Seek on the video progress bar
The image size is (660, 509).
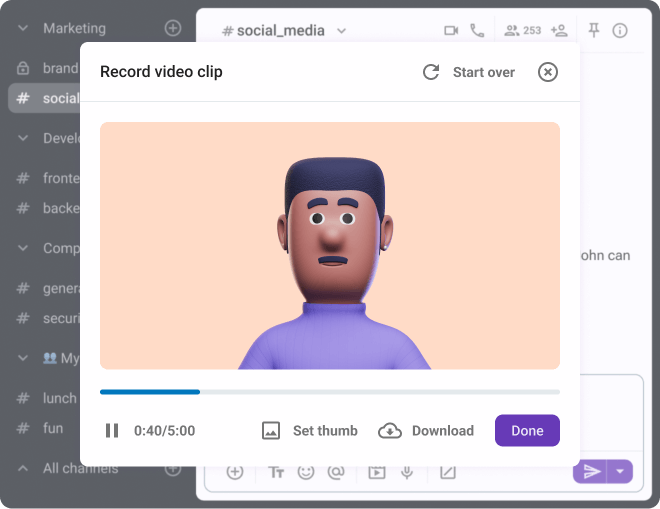click(x=330, y=392)
